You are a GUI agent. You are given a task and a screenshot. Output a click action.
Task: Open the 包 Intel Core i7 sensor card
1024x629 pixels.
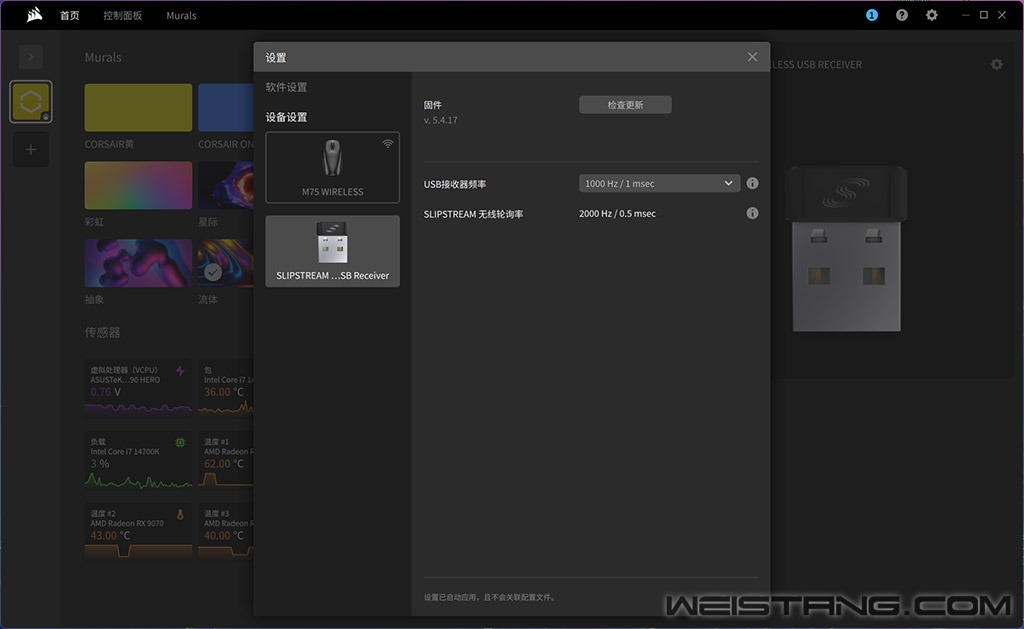tap(226, 387)
